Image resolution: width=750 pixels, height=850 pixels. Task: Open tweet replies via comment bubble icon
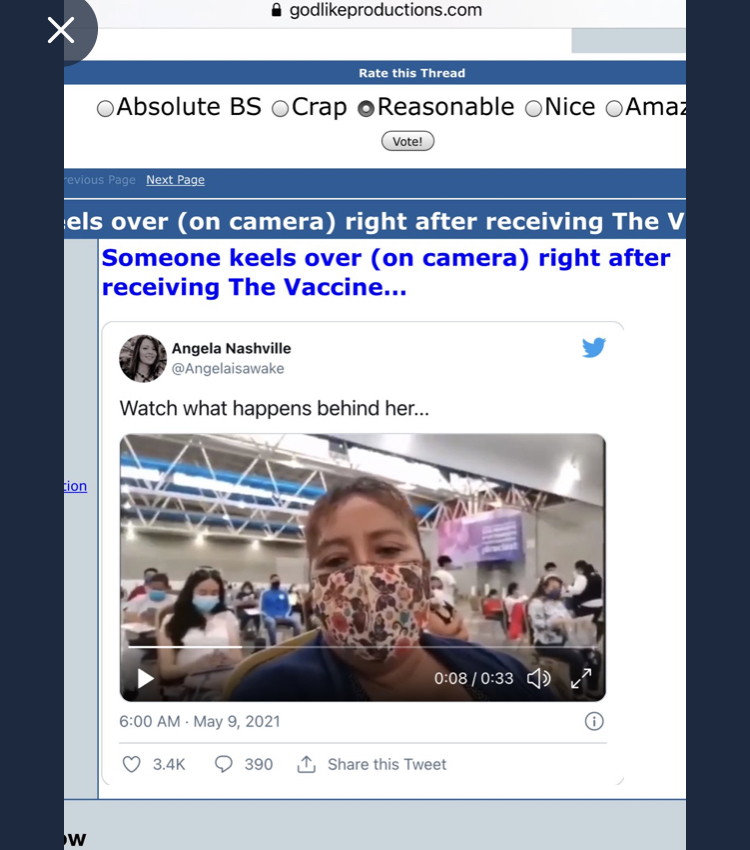point(223,764)
